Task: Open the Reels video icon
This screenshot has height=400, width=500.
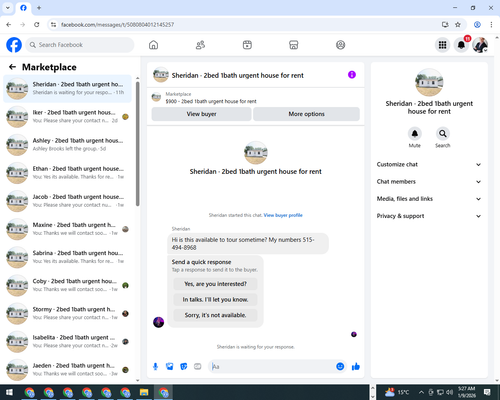Action: click(x=247, y=45)
